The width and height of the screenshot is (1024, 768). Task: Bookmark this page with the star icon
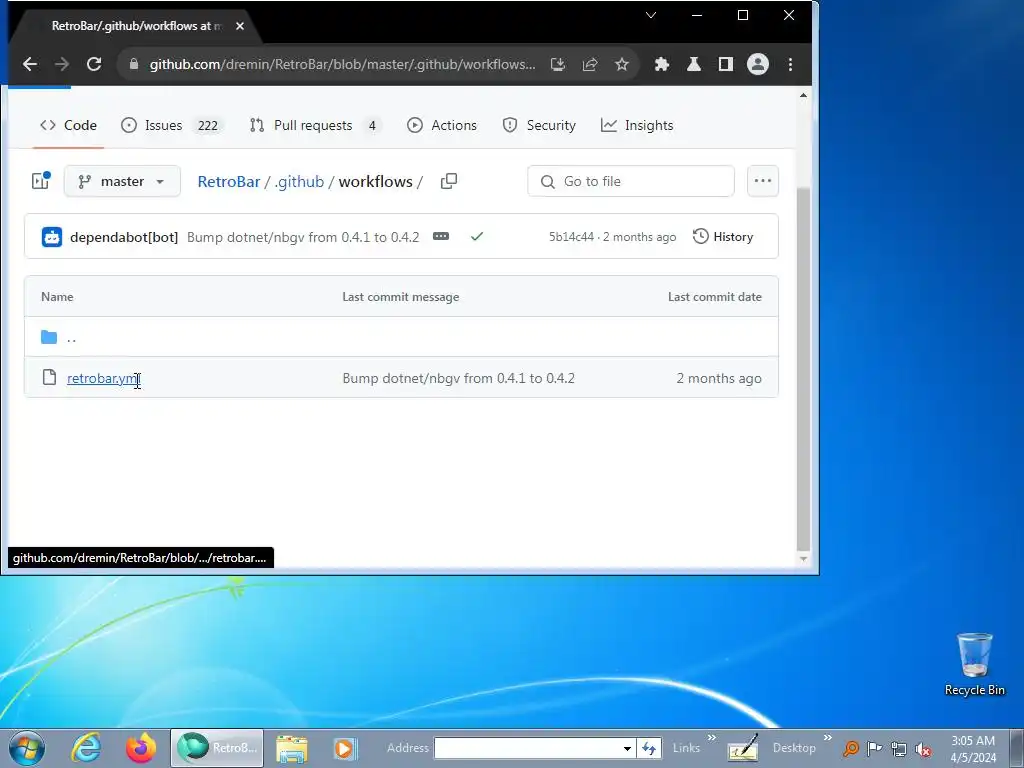tap(622, 64)
